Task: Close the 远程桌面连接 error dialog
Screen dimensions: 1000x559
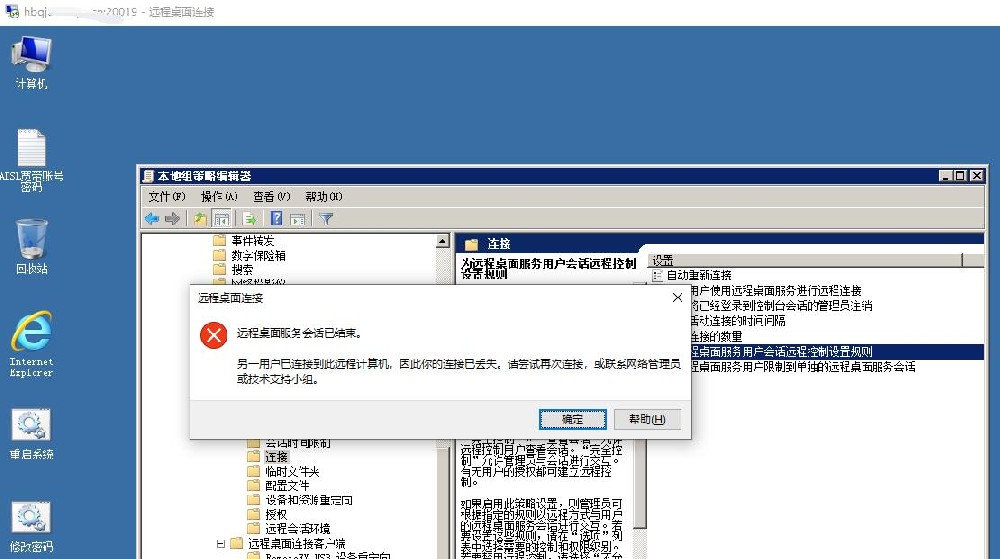Action: point(677,298)
